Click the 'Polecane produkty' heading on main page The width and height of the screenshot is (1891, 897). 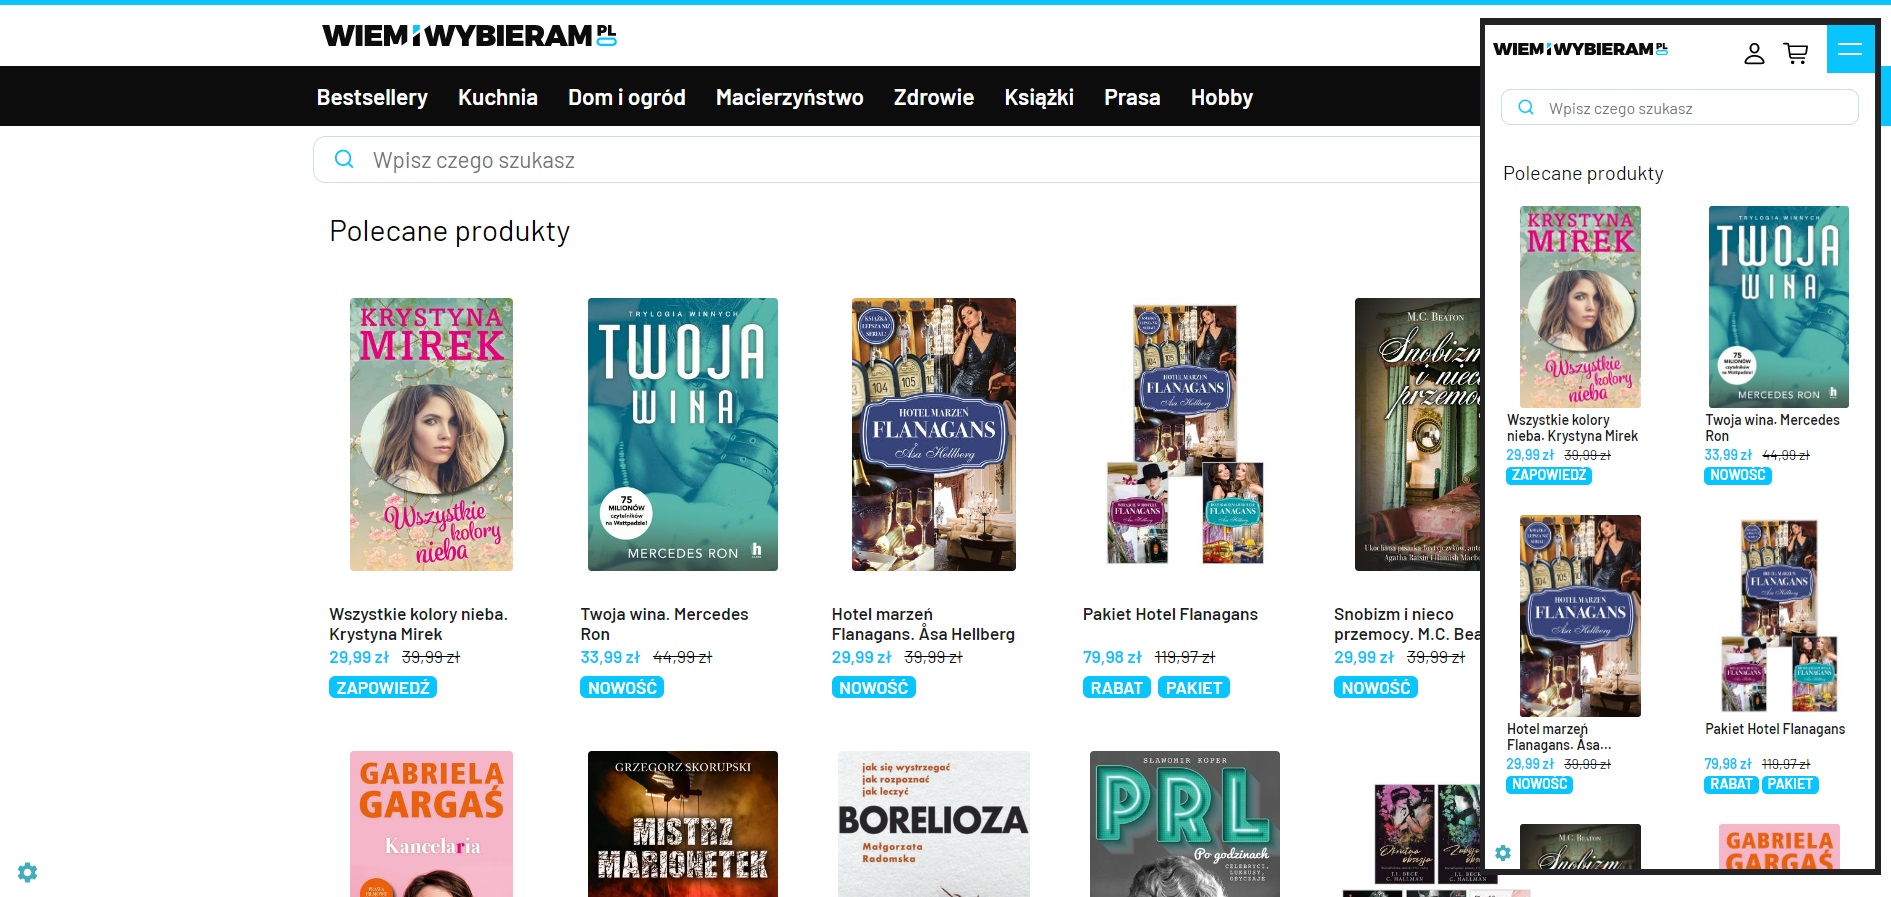[x=450, y=232]
